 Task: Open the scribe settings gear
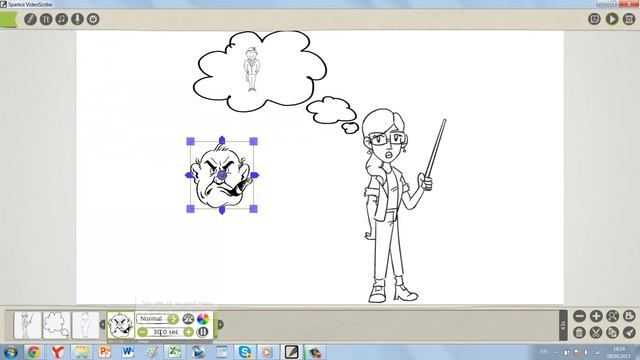pos(93,19)
